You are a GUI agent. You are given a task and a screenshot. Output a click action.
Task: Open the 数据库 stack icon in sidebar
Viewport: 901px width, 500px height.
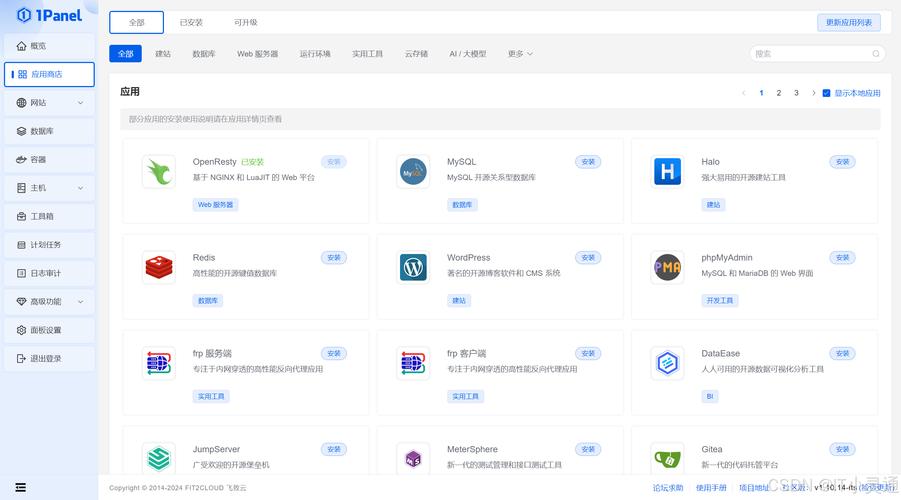click(21, 131)
